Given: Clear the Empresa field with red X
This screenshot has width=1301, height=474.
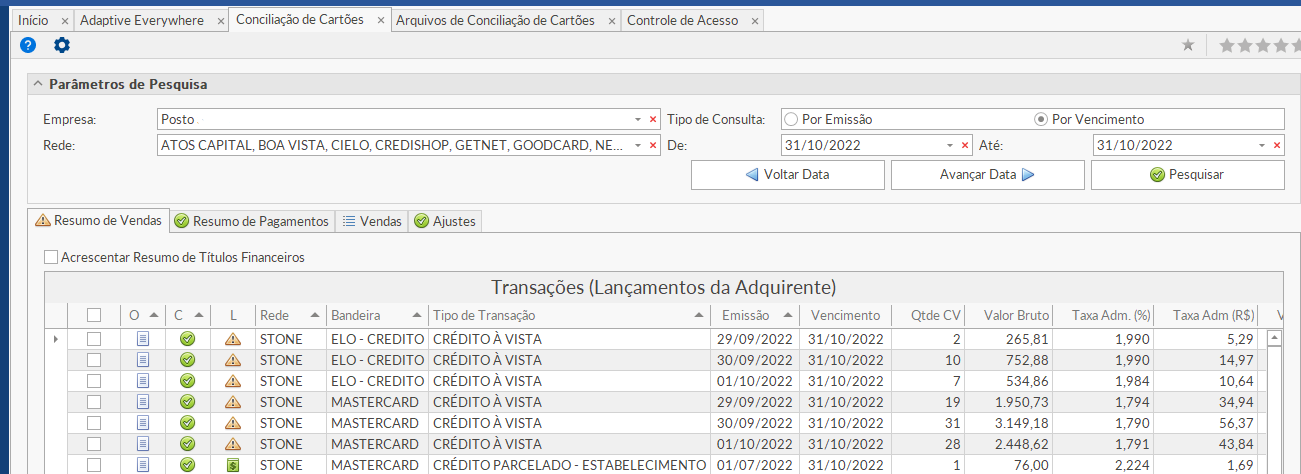Looking at the screenshot, I should (x=653, y=119).
